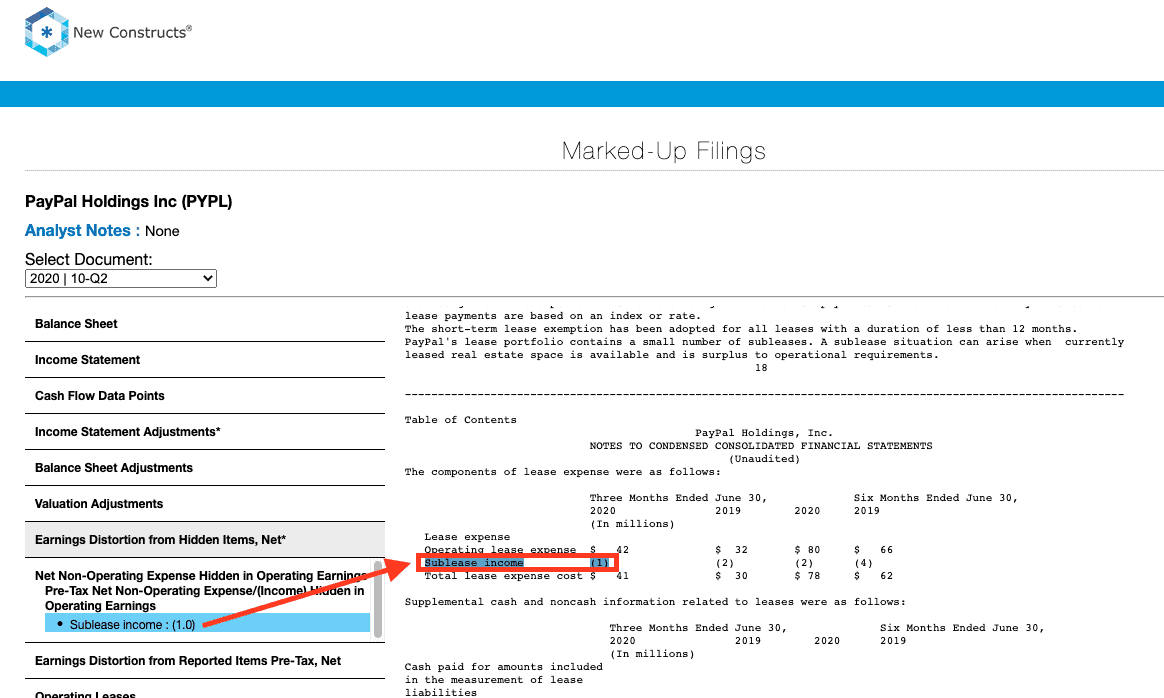The width and height of the screenshot is (1164, 698).
Task: Select the Balance Sheet section
Action: click(x=205, y=324)
